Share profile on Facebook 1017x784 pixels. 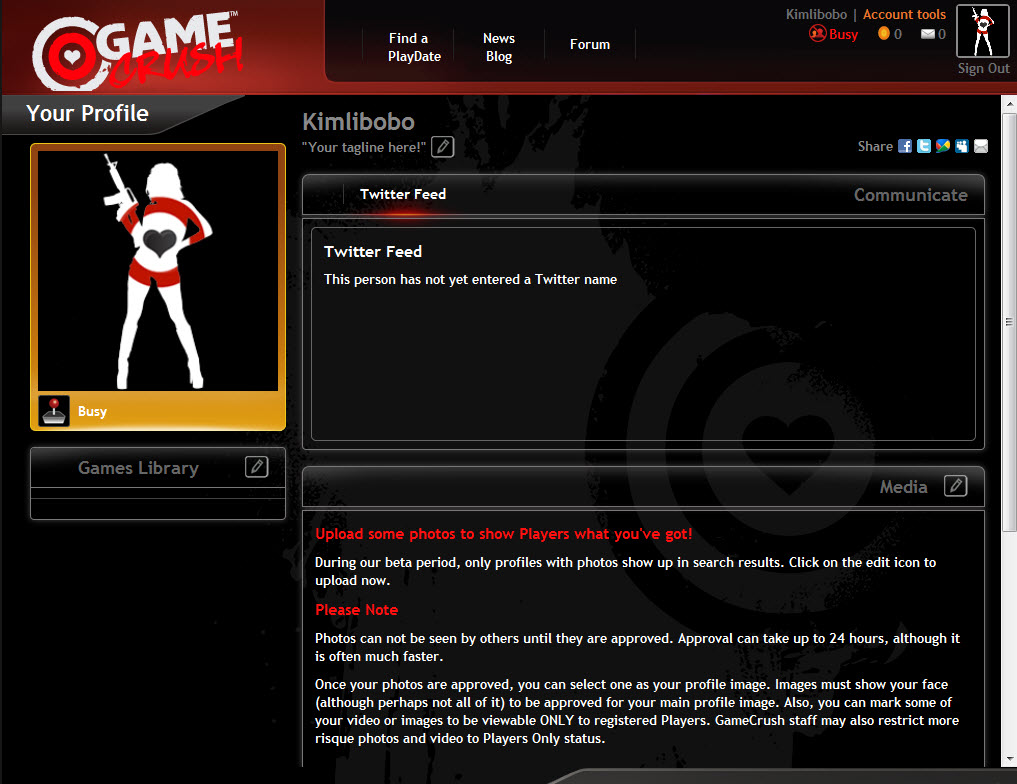coord(905,146)
